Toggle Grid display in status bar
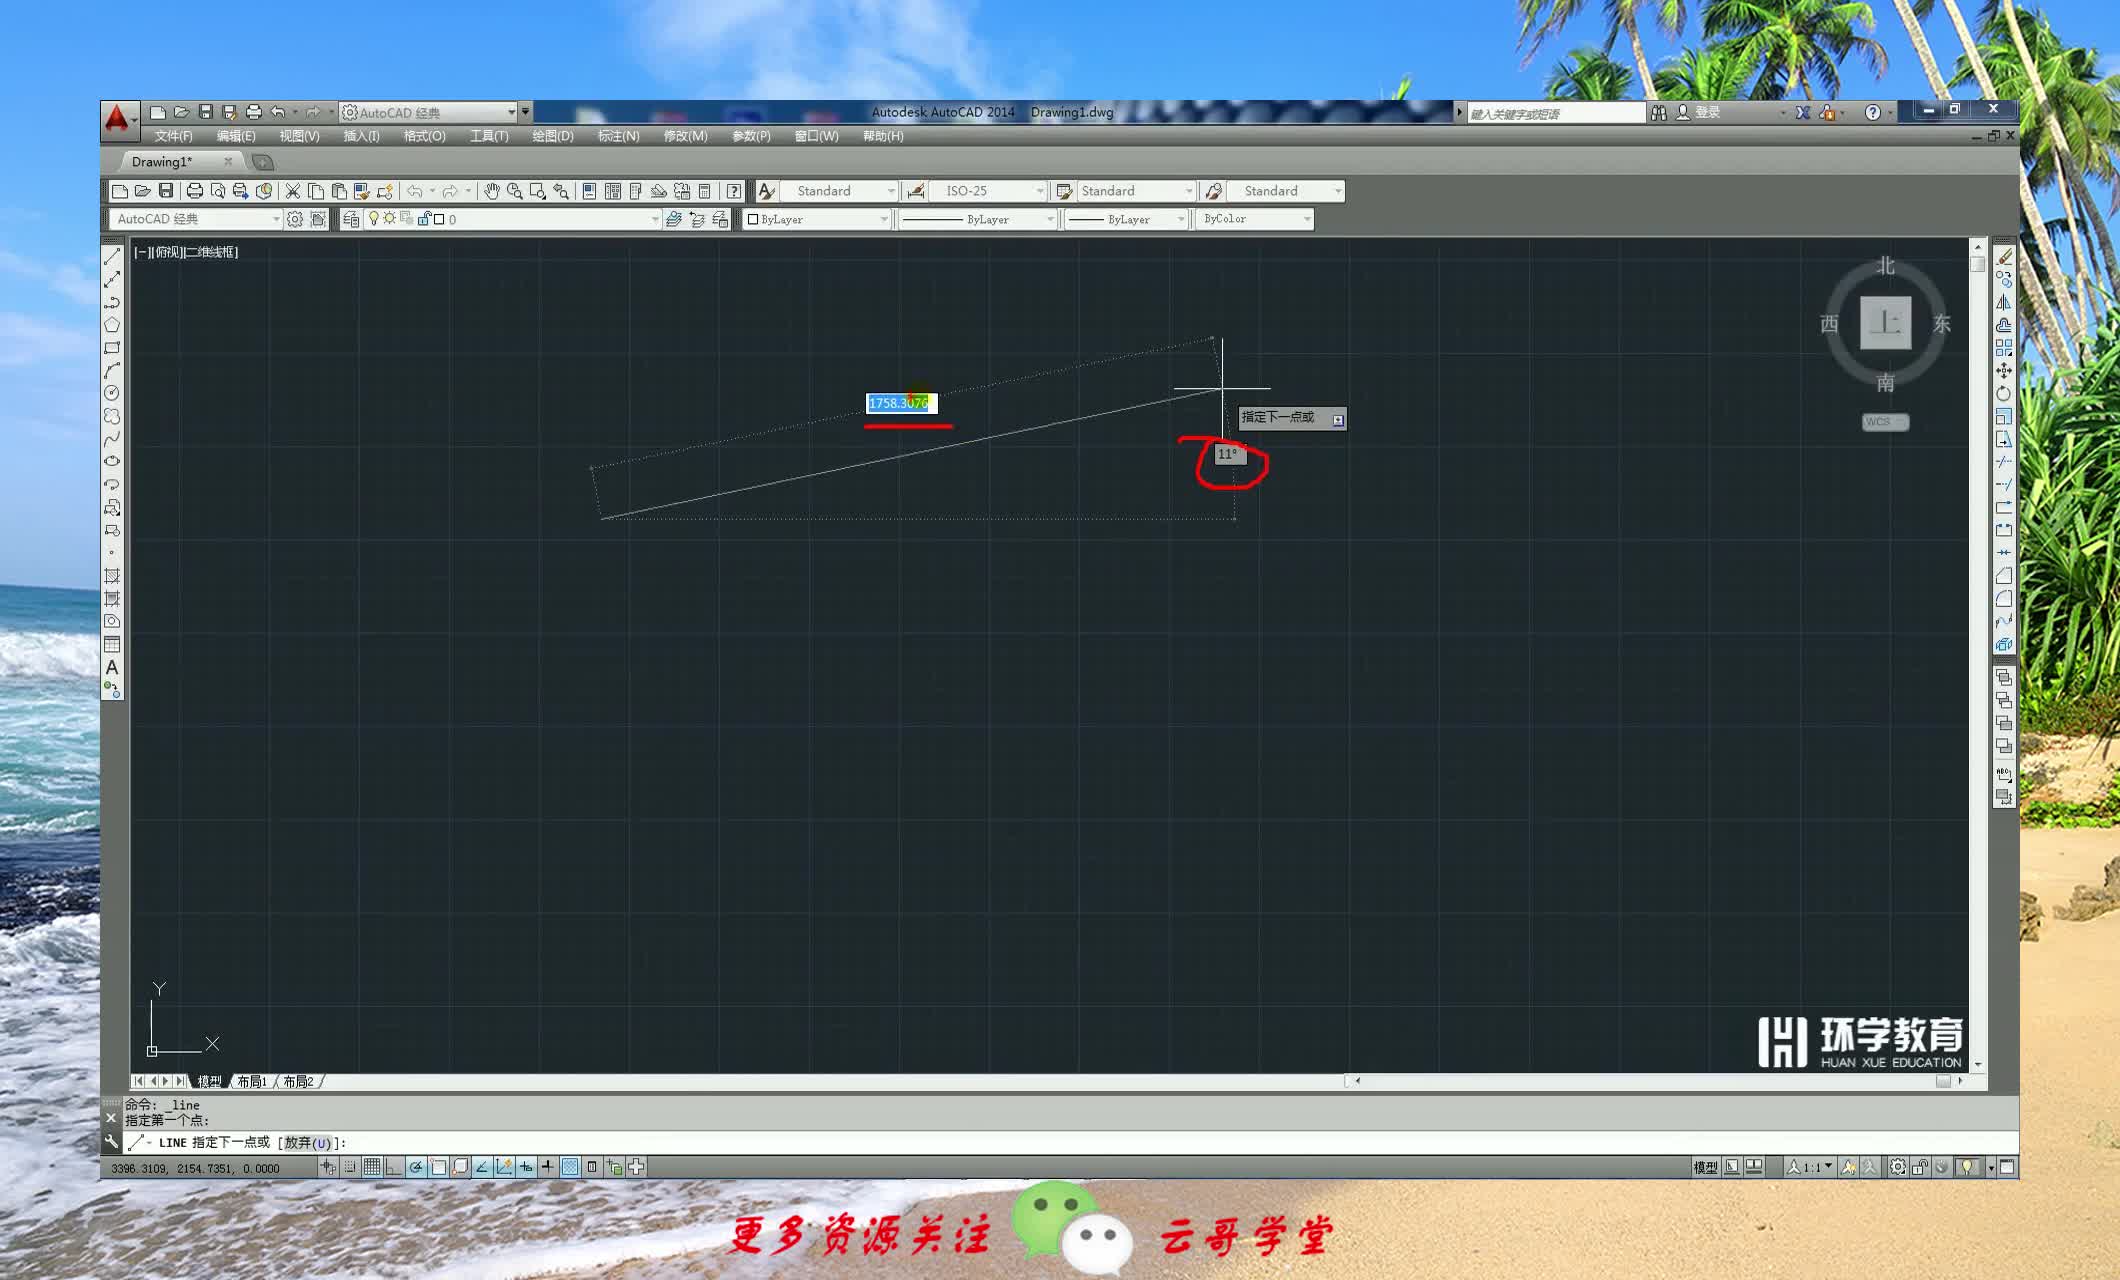Screen dimensions: 2120x1280 (x=372, y=1167)
